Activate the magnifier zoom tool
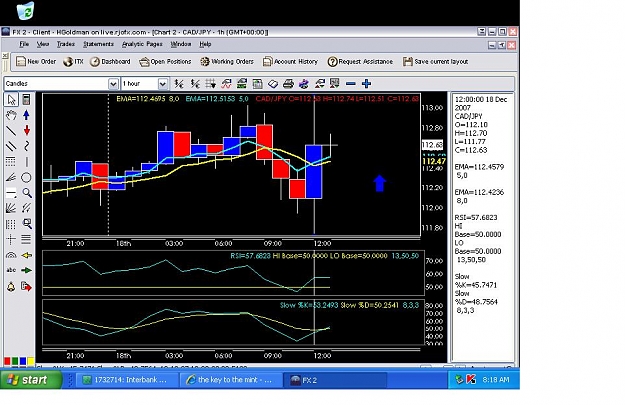The height and width of the screenshot is (405, 625). pos(26,193)
